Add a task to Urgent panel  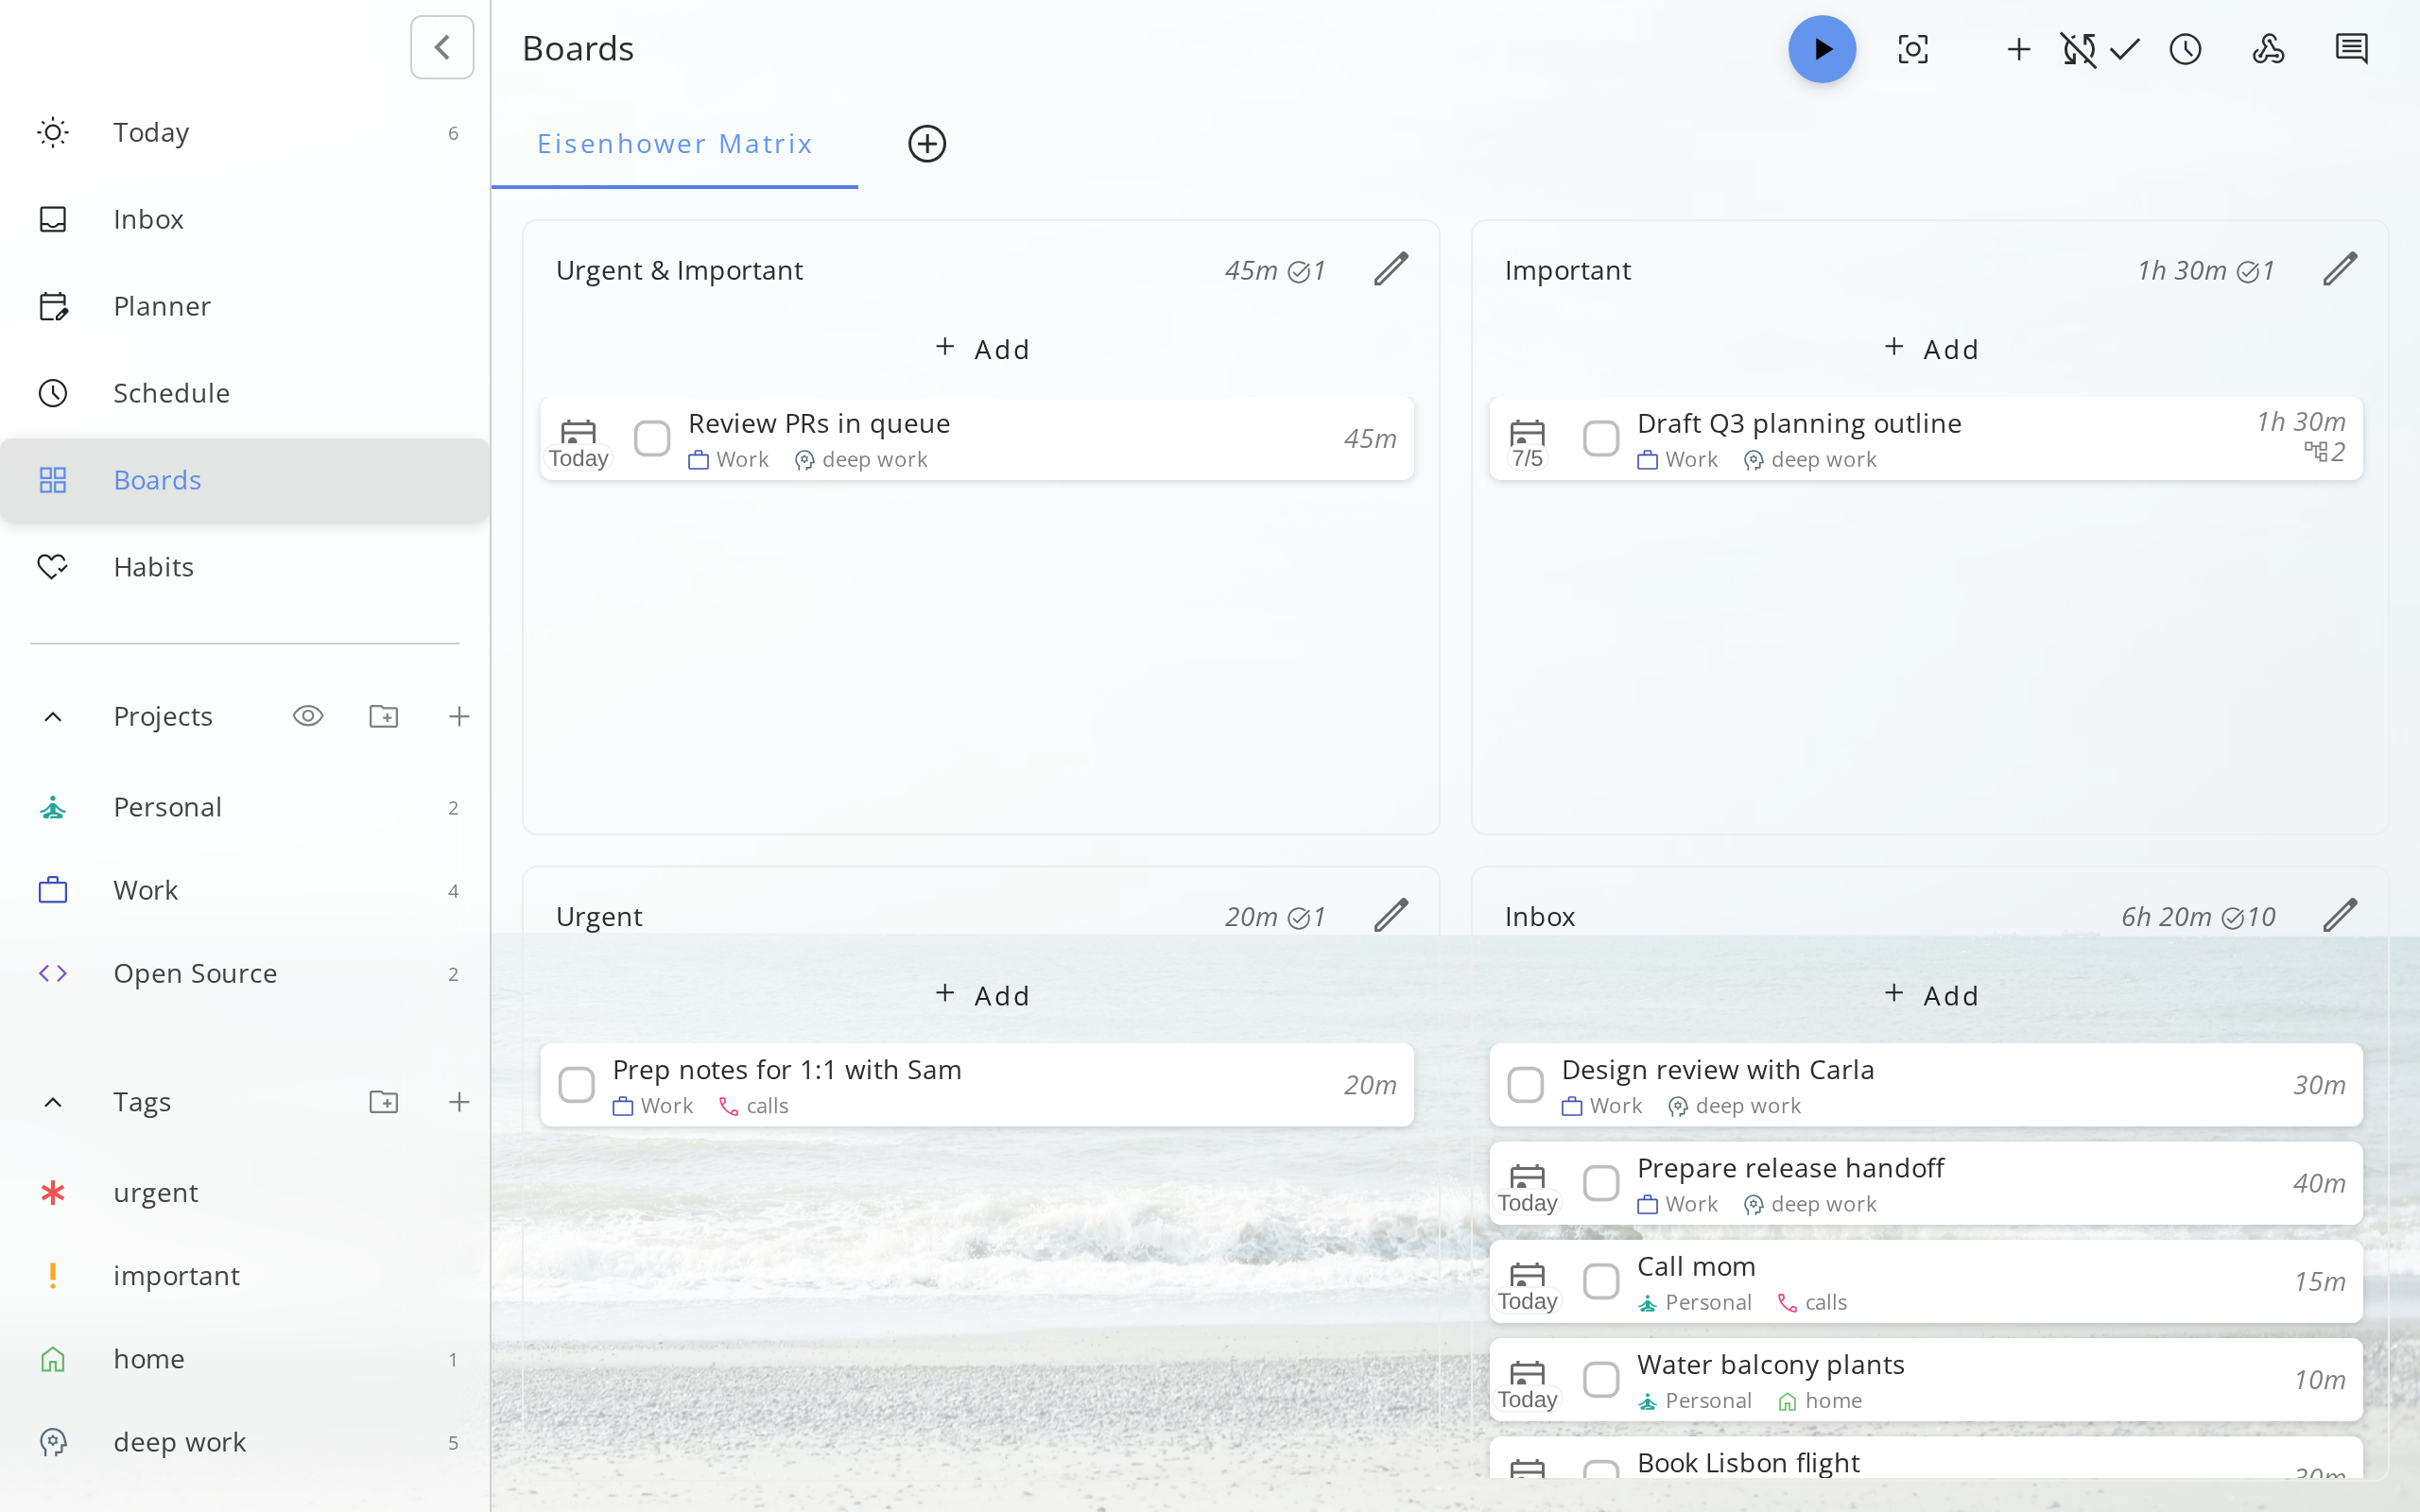coord(981,995)
